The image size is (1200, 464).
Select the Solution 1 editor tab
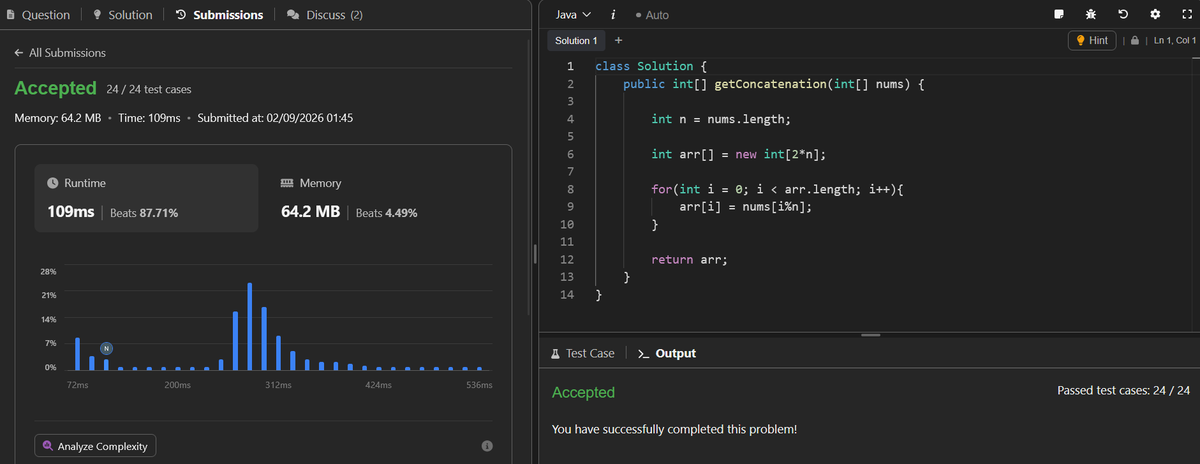(x=576, y=40)
